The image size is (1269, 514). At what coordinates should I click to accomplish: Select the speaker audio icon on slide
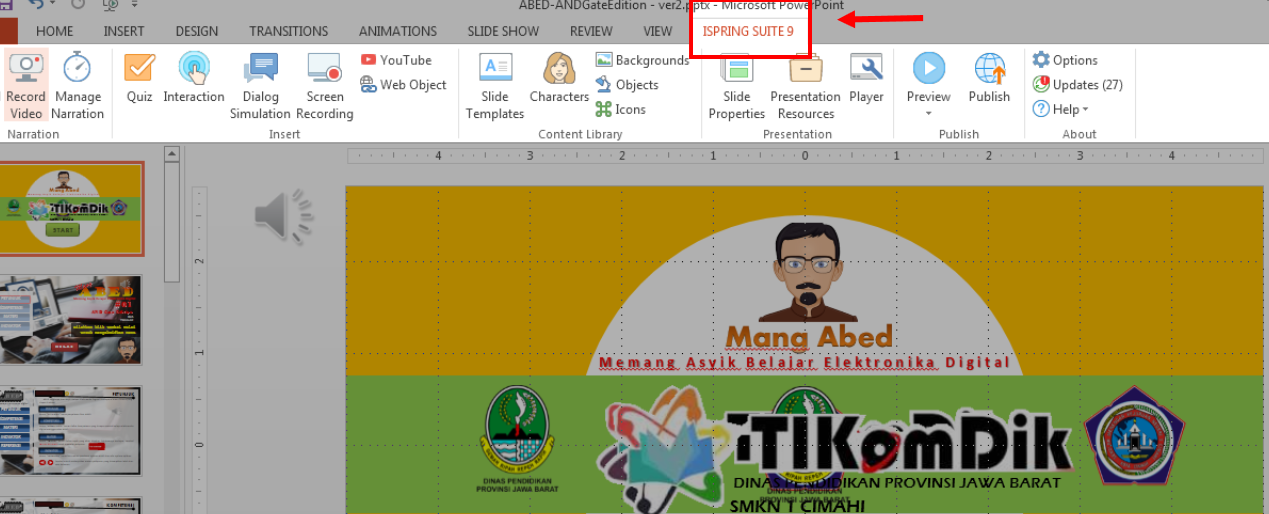(284, 215)
